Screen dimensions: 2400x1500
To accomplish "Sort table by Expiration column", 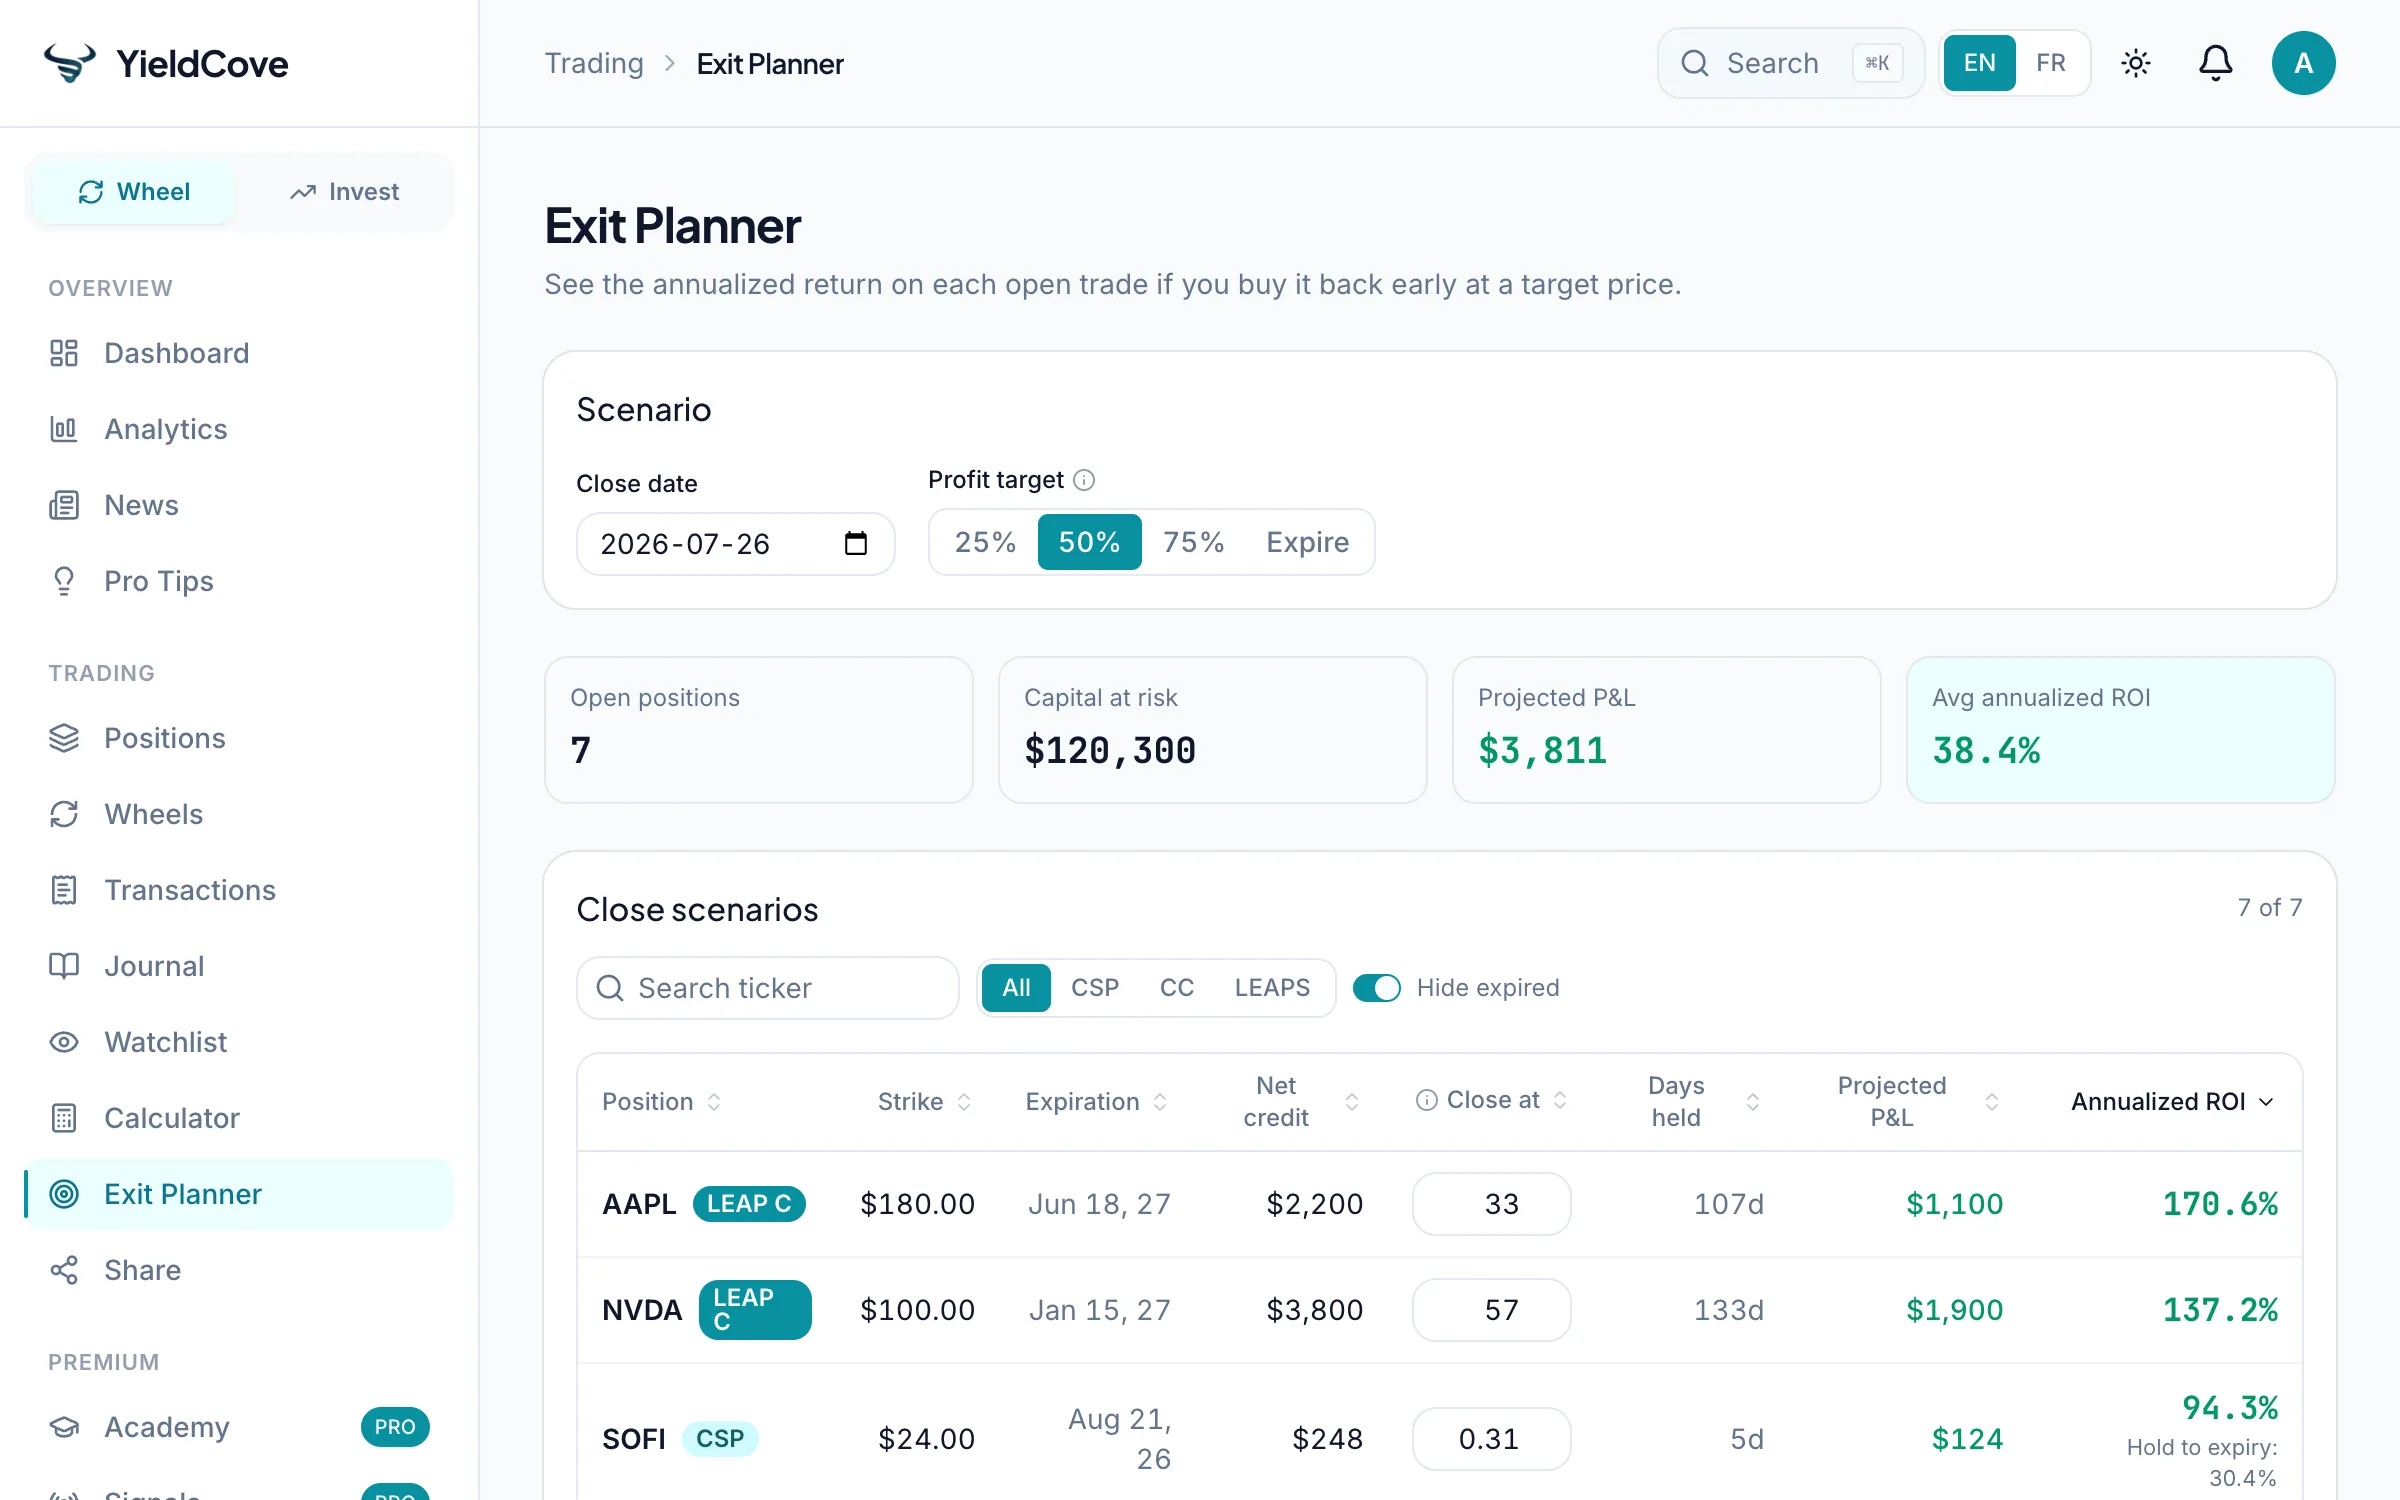I will pyautogui.click(x=1096, y=1101).
